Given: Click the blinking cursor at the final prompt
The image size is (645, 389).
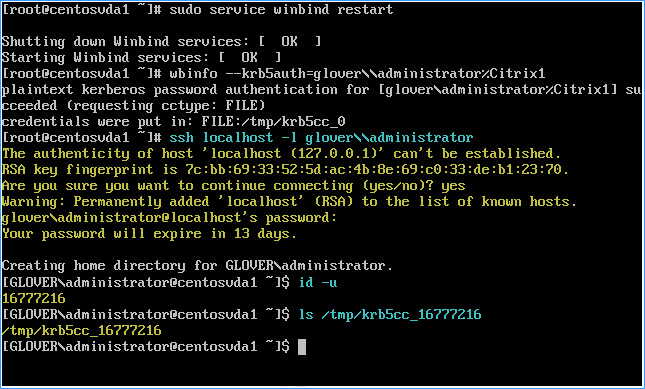Looking at the screenshot, I should pyautogui.click(x=302, y=347).
